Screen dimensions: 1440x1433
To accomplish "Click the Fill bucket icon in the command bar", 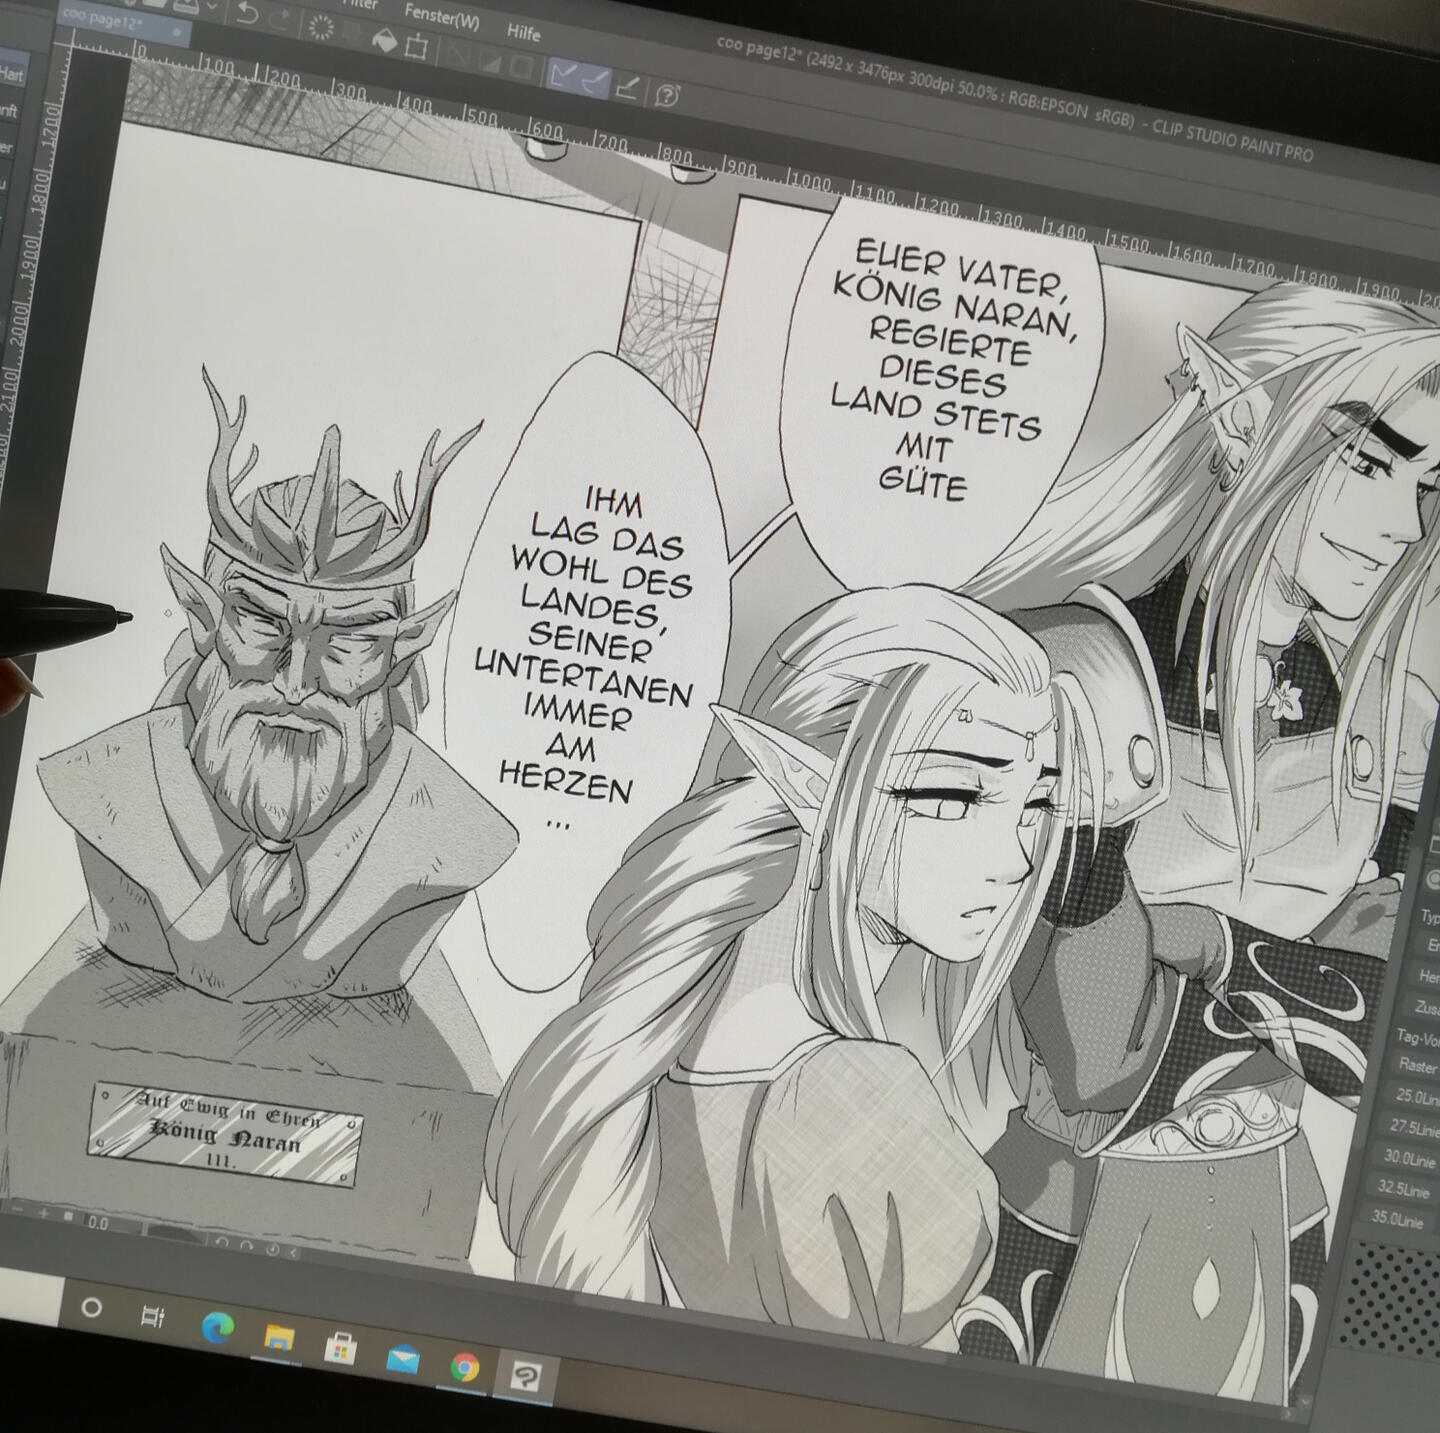I will click(383, 39).
